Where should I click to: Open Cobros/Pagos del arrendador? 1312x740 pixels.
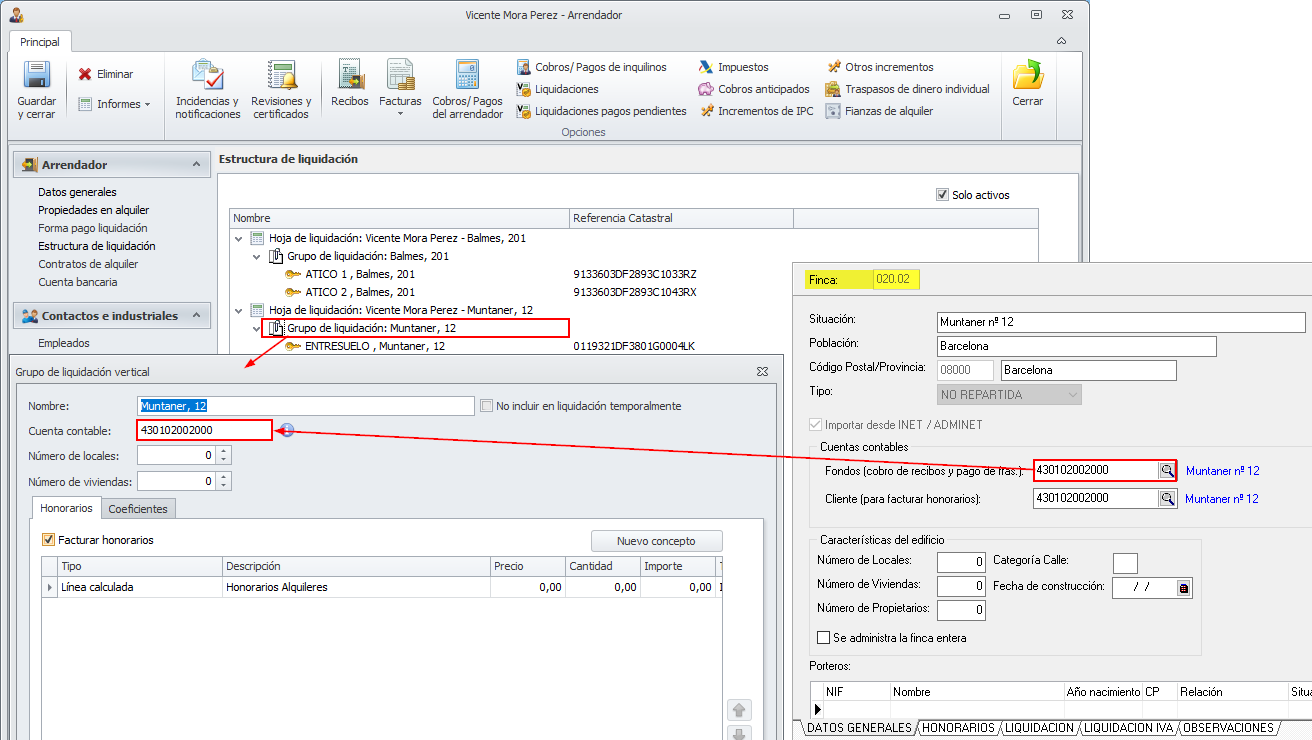point(467,77)
